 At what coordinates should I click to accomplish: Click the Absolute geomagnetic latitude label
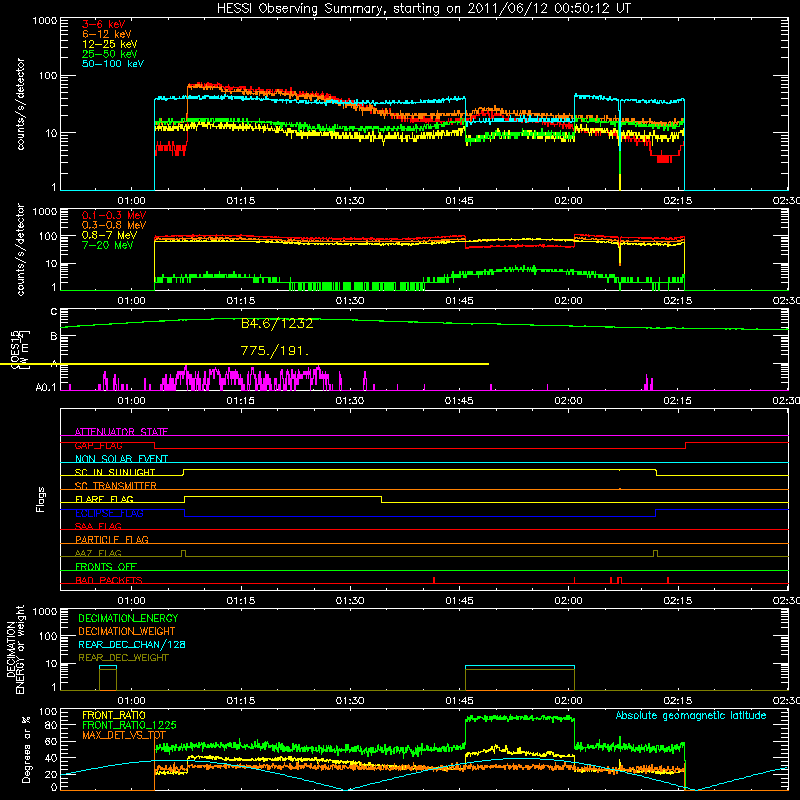(x=691, y=715)
